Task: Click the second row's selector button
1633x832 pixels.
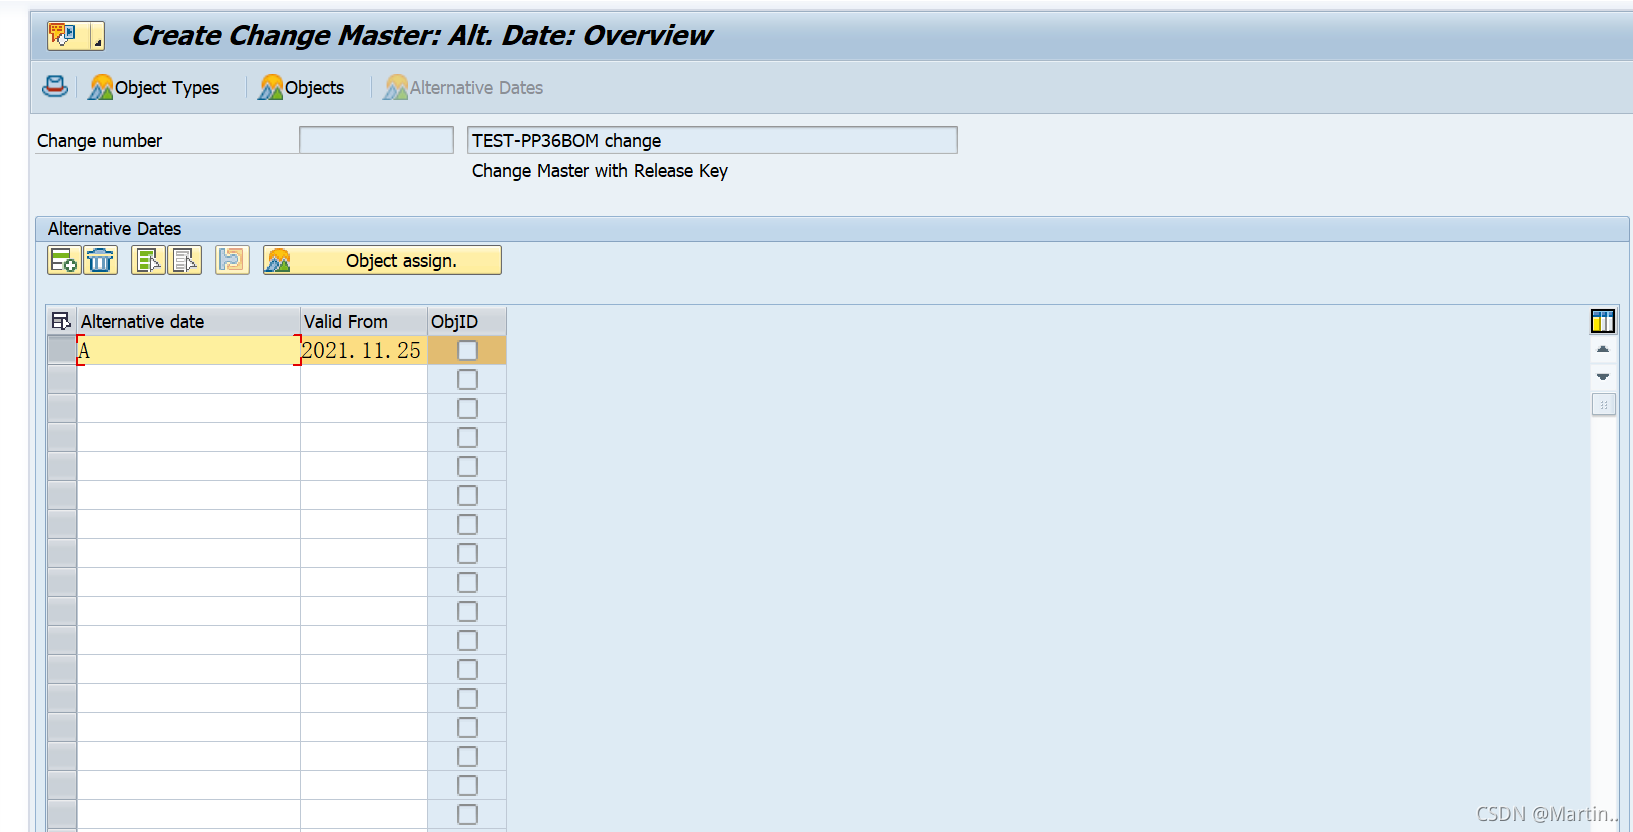Action: coord(62,379)
